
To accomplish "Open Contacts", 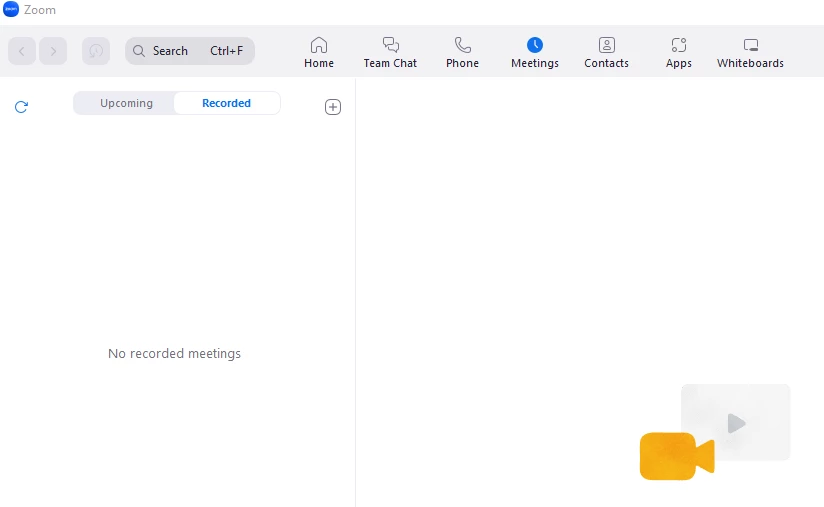I will [606, 53].
